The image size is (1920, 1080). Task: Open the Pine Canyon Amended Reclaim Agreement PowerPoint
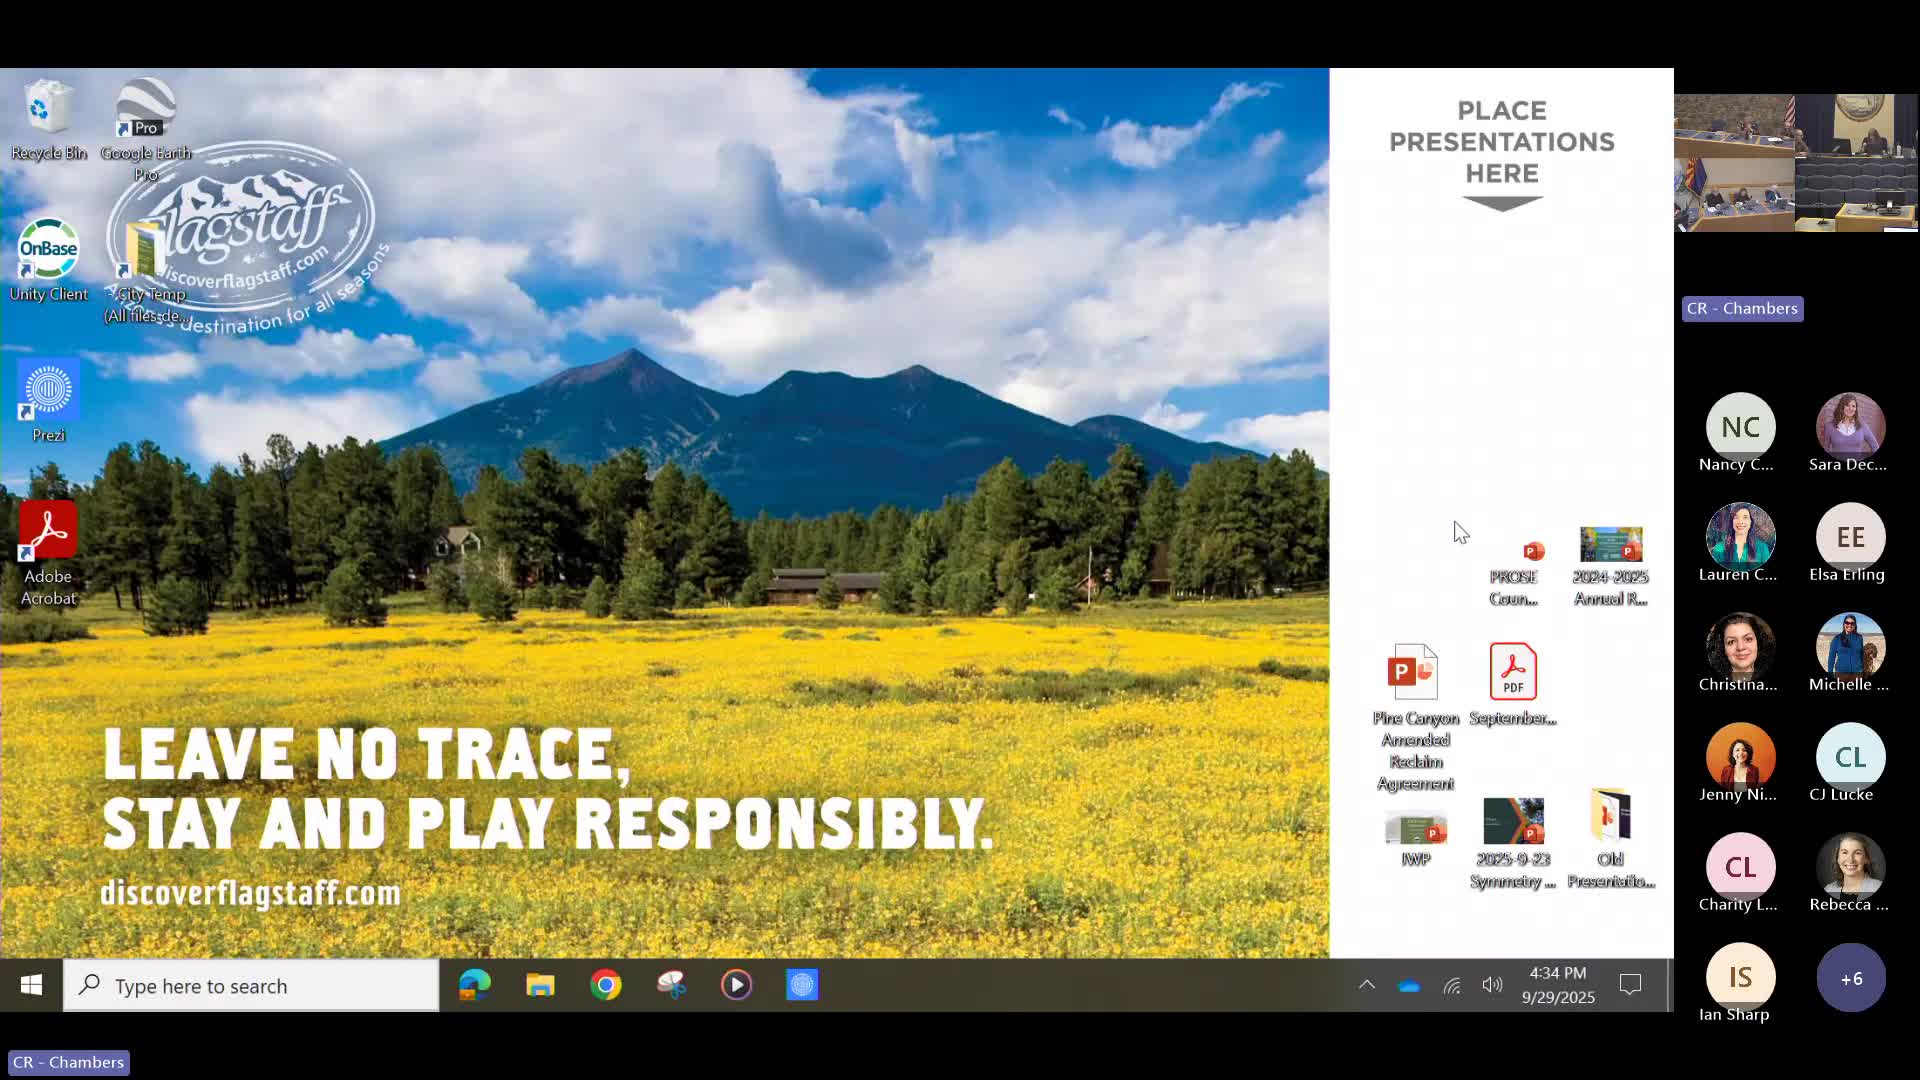tap(1414, 672)
